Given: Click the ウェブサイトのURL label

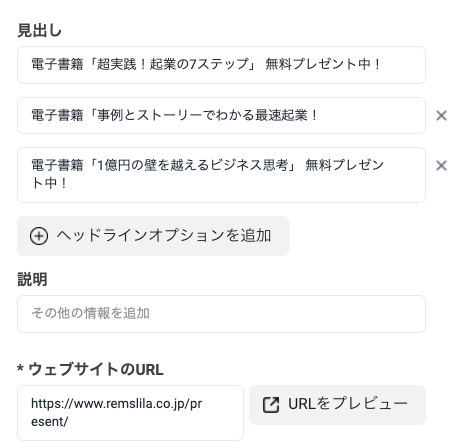Looking at the screenshot, I should 96,370.
